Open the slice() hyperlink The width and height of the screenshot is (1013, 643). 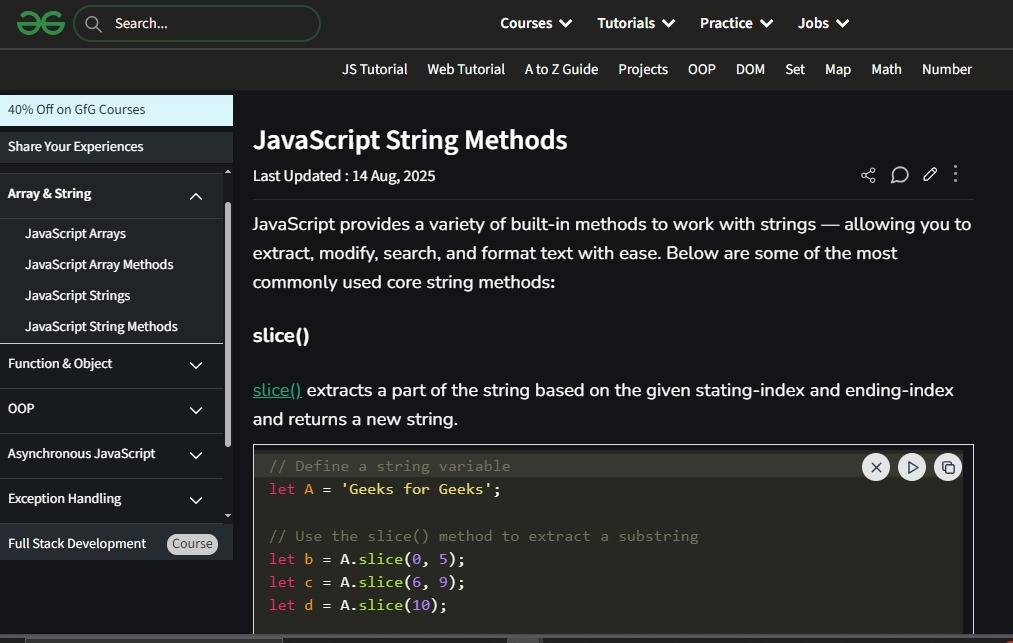tap(276, 390)
